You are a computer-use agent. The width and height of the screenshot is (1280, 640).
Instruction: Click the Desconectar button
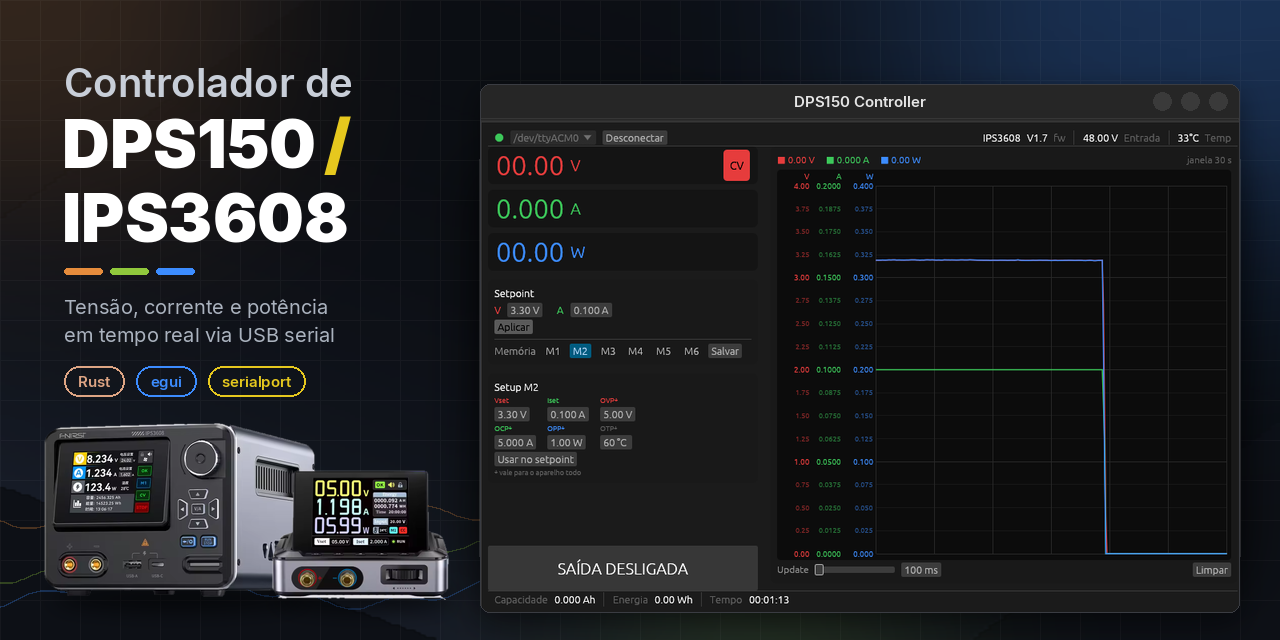pos(635,138)
